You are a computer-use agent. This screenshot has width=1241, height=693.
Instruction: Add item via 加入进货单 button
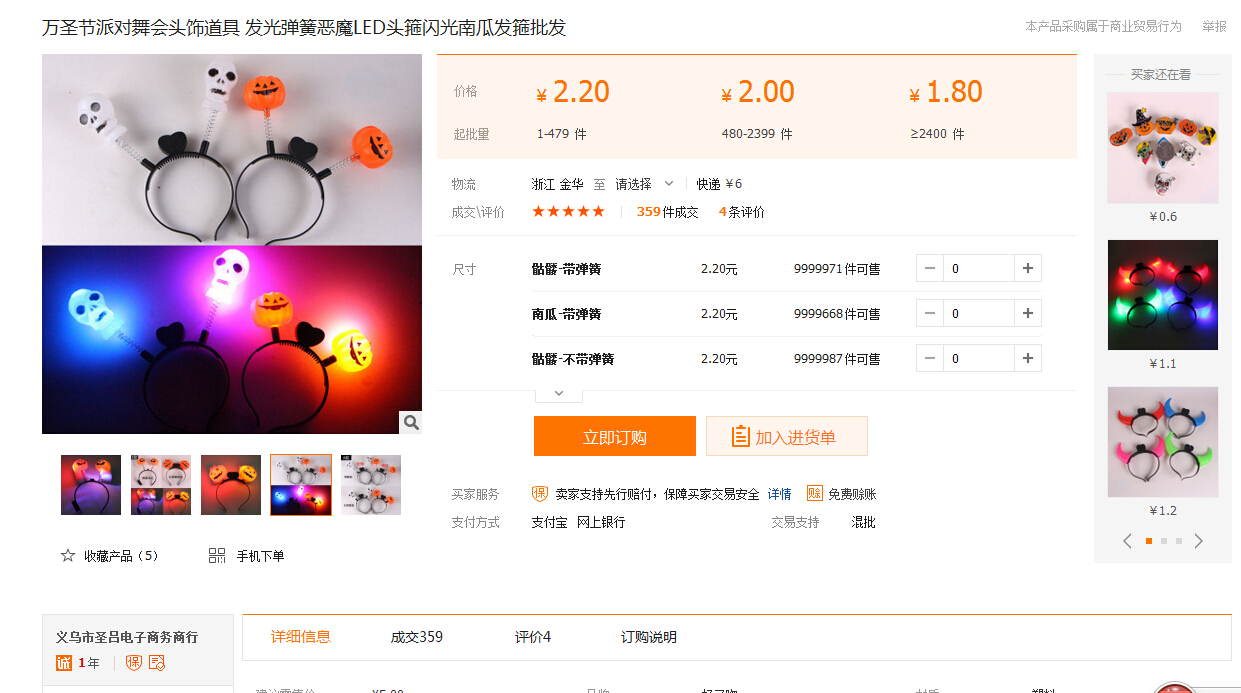pos(786,437)
